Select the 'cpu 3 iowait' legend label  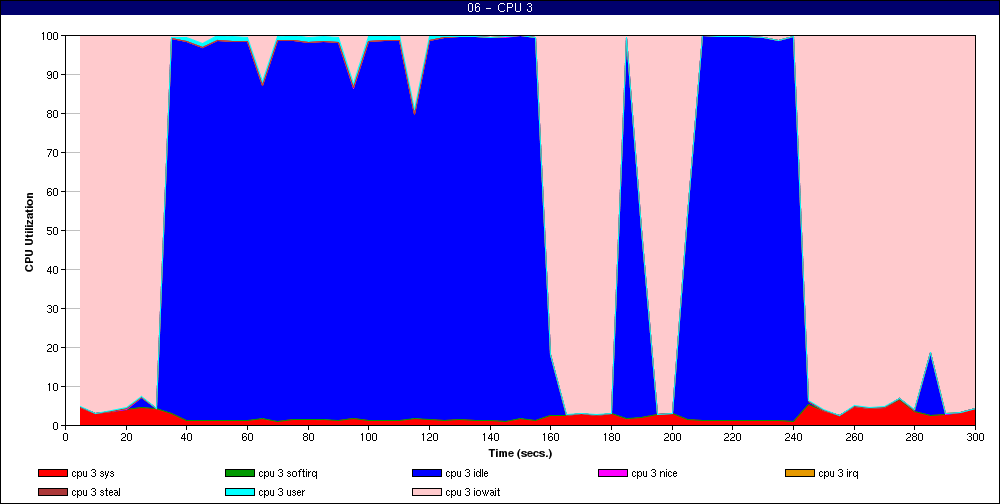pyautogui.click(x=473, y=493)
